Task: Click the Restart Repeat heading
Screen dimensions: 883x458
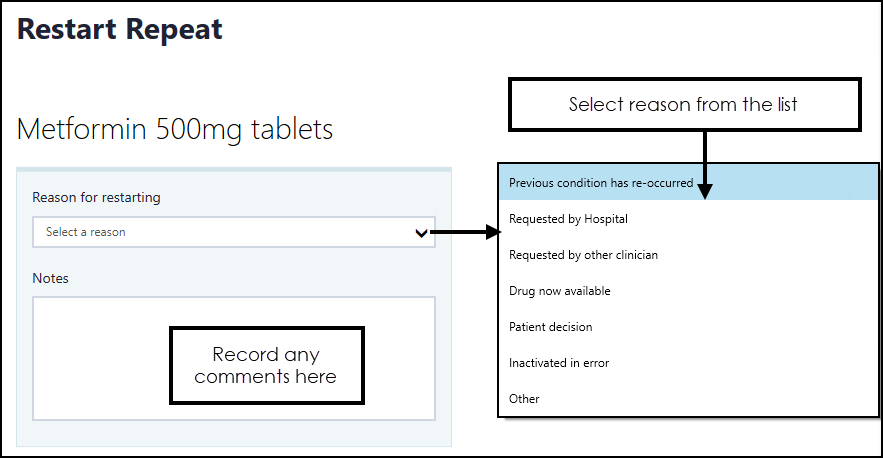Action: 120,30
